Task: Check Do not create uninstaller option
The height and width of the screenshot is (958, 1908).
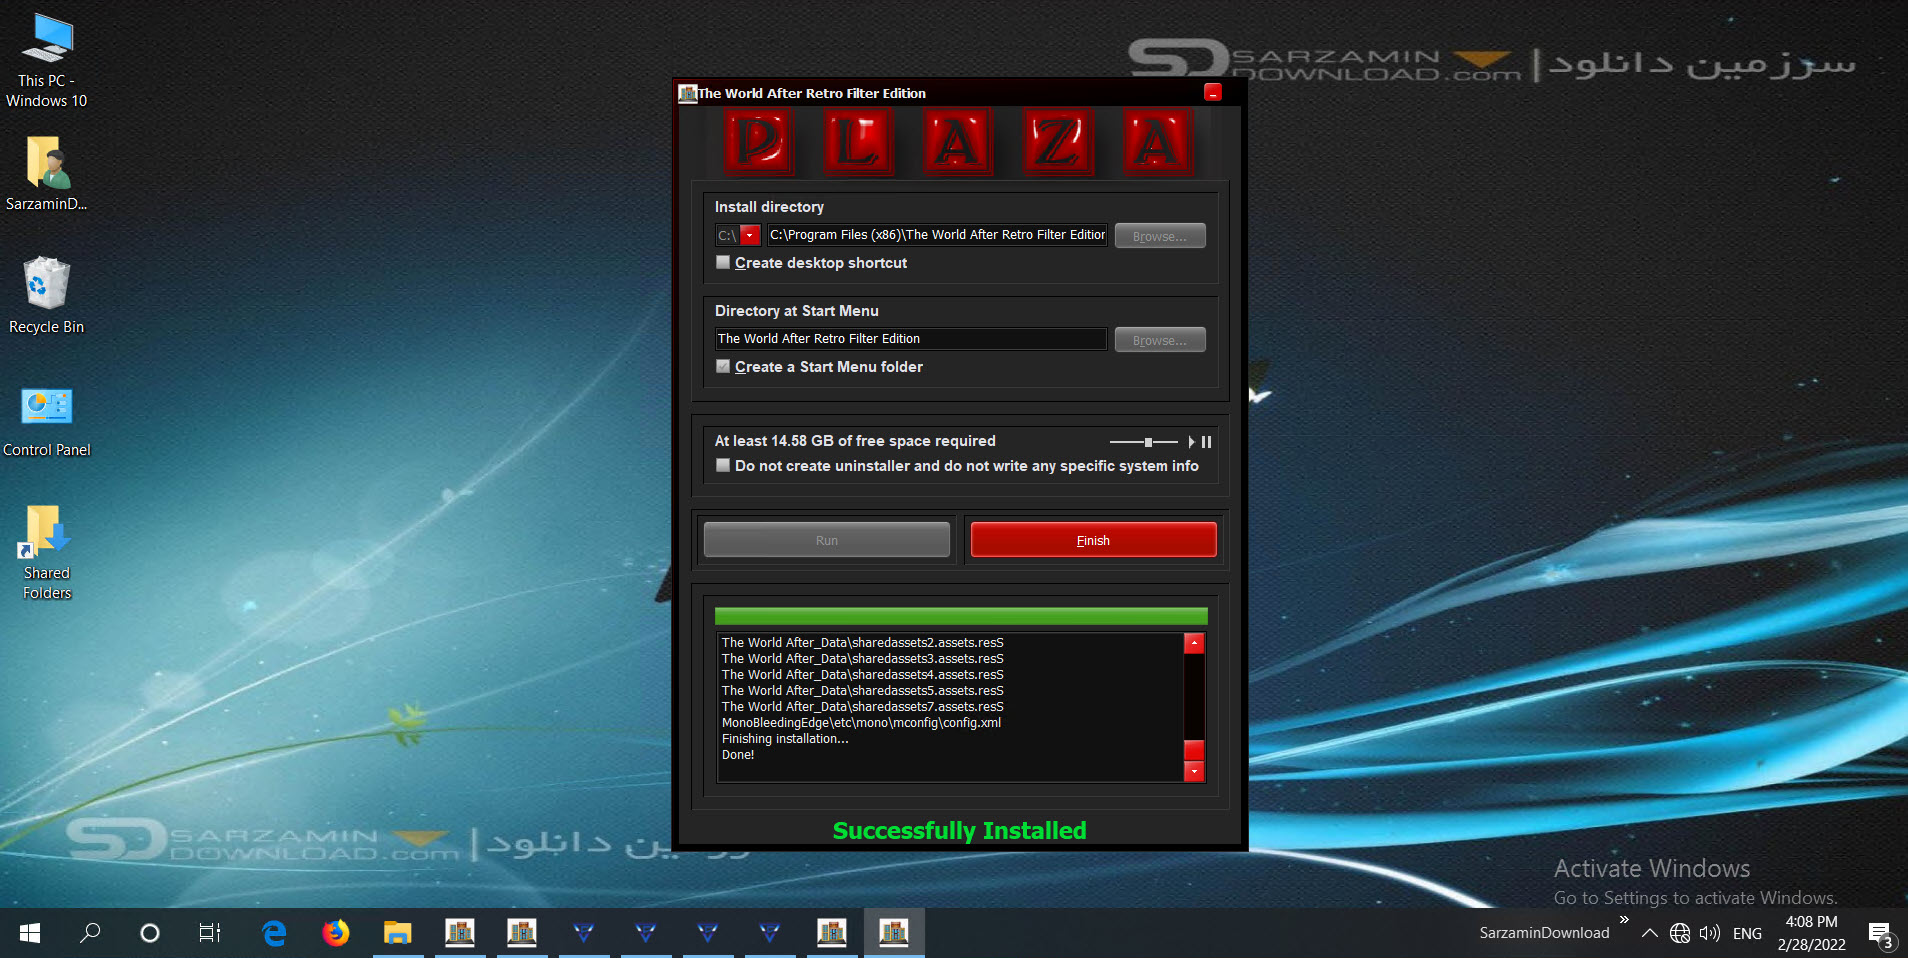Action: click(723, 465)
